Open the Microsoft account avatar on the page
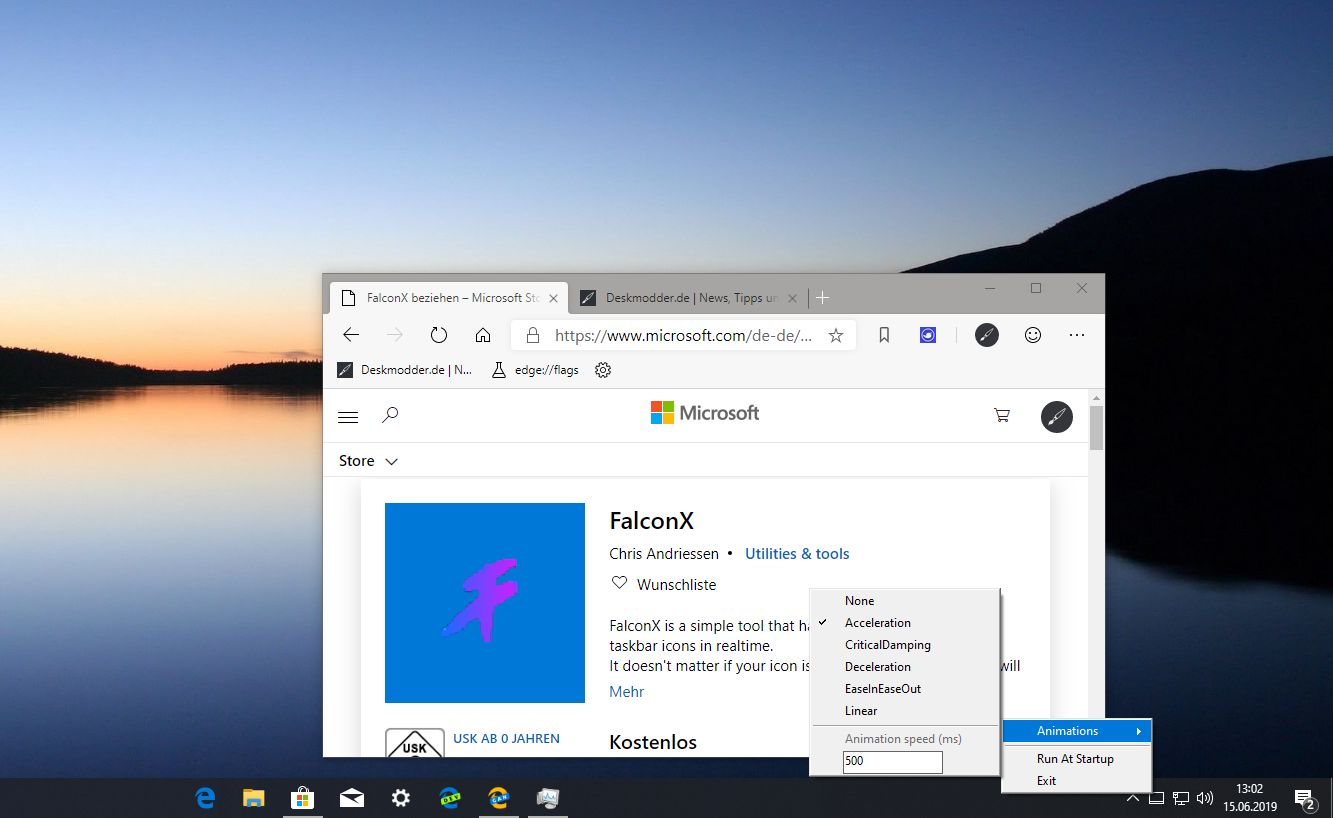The height and width of the screenshot is (818, 1333). coord(1057,417)
